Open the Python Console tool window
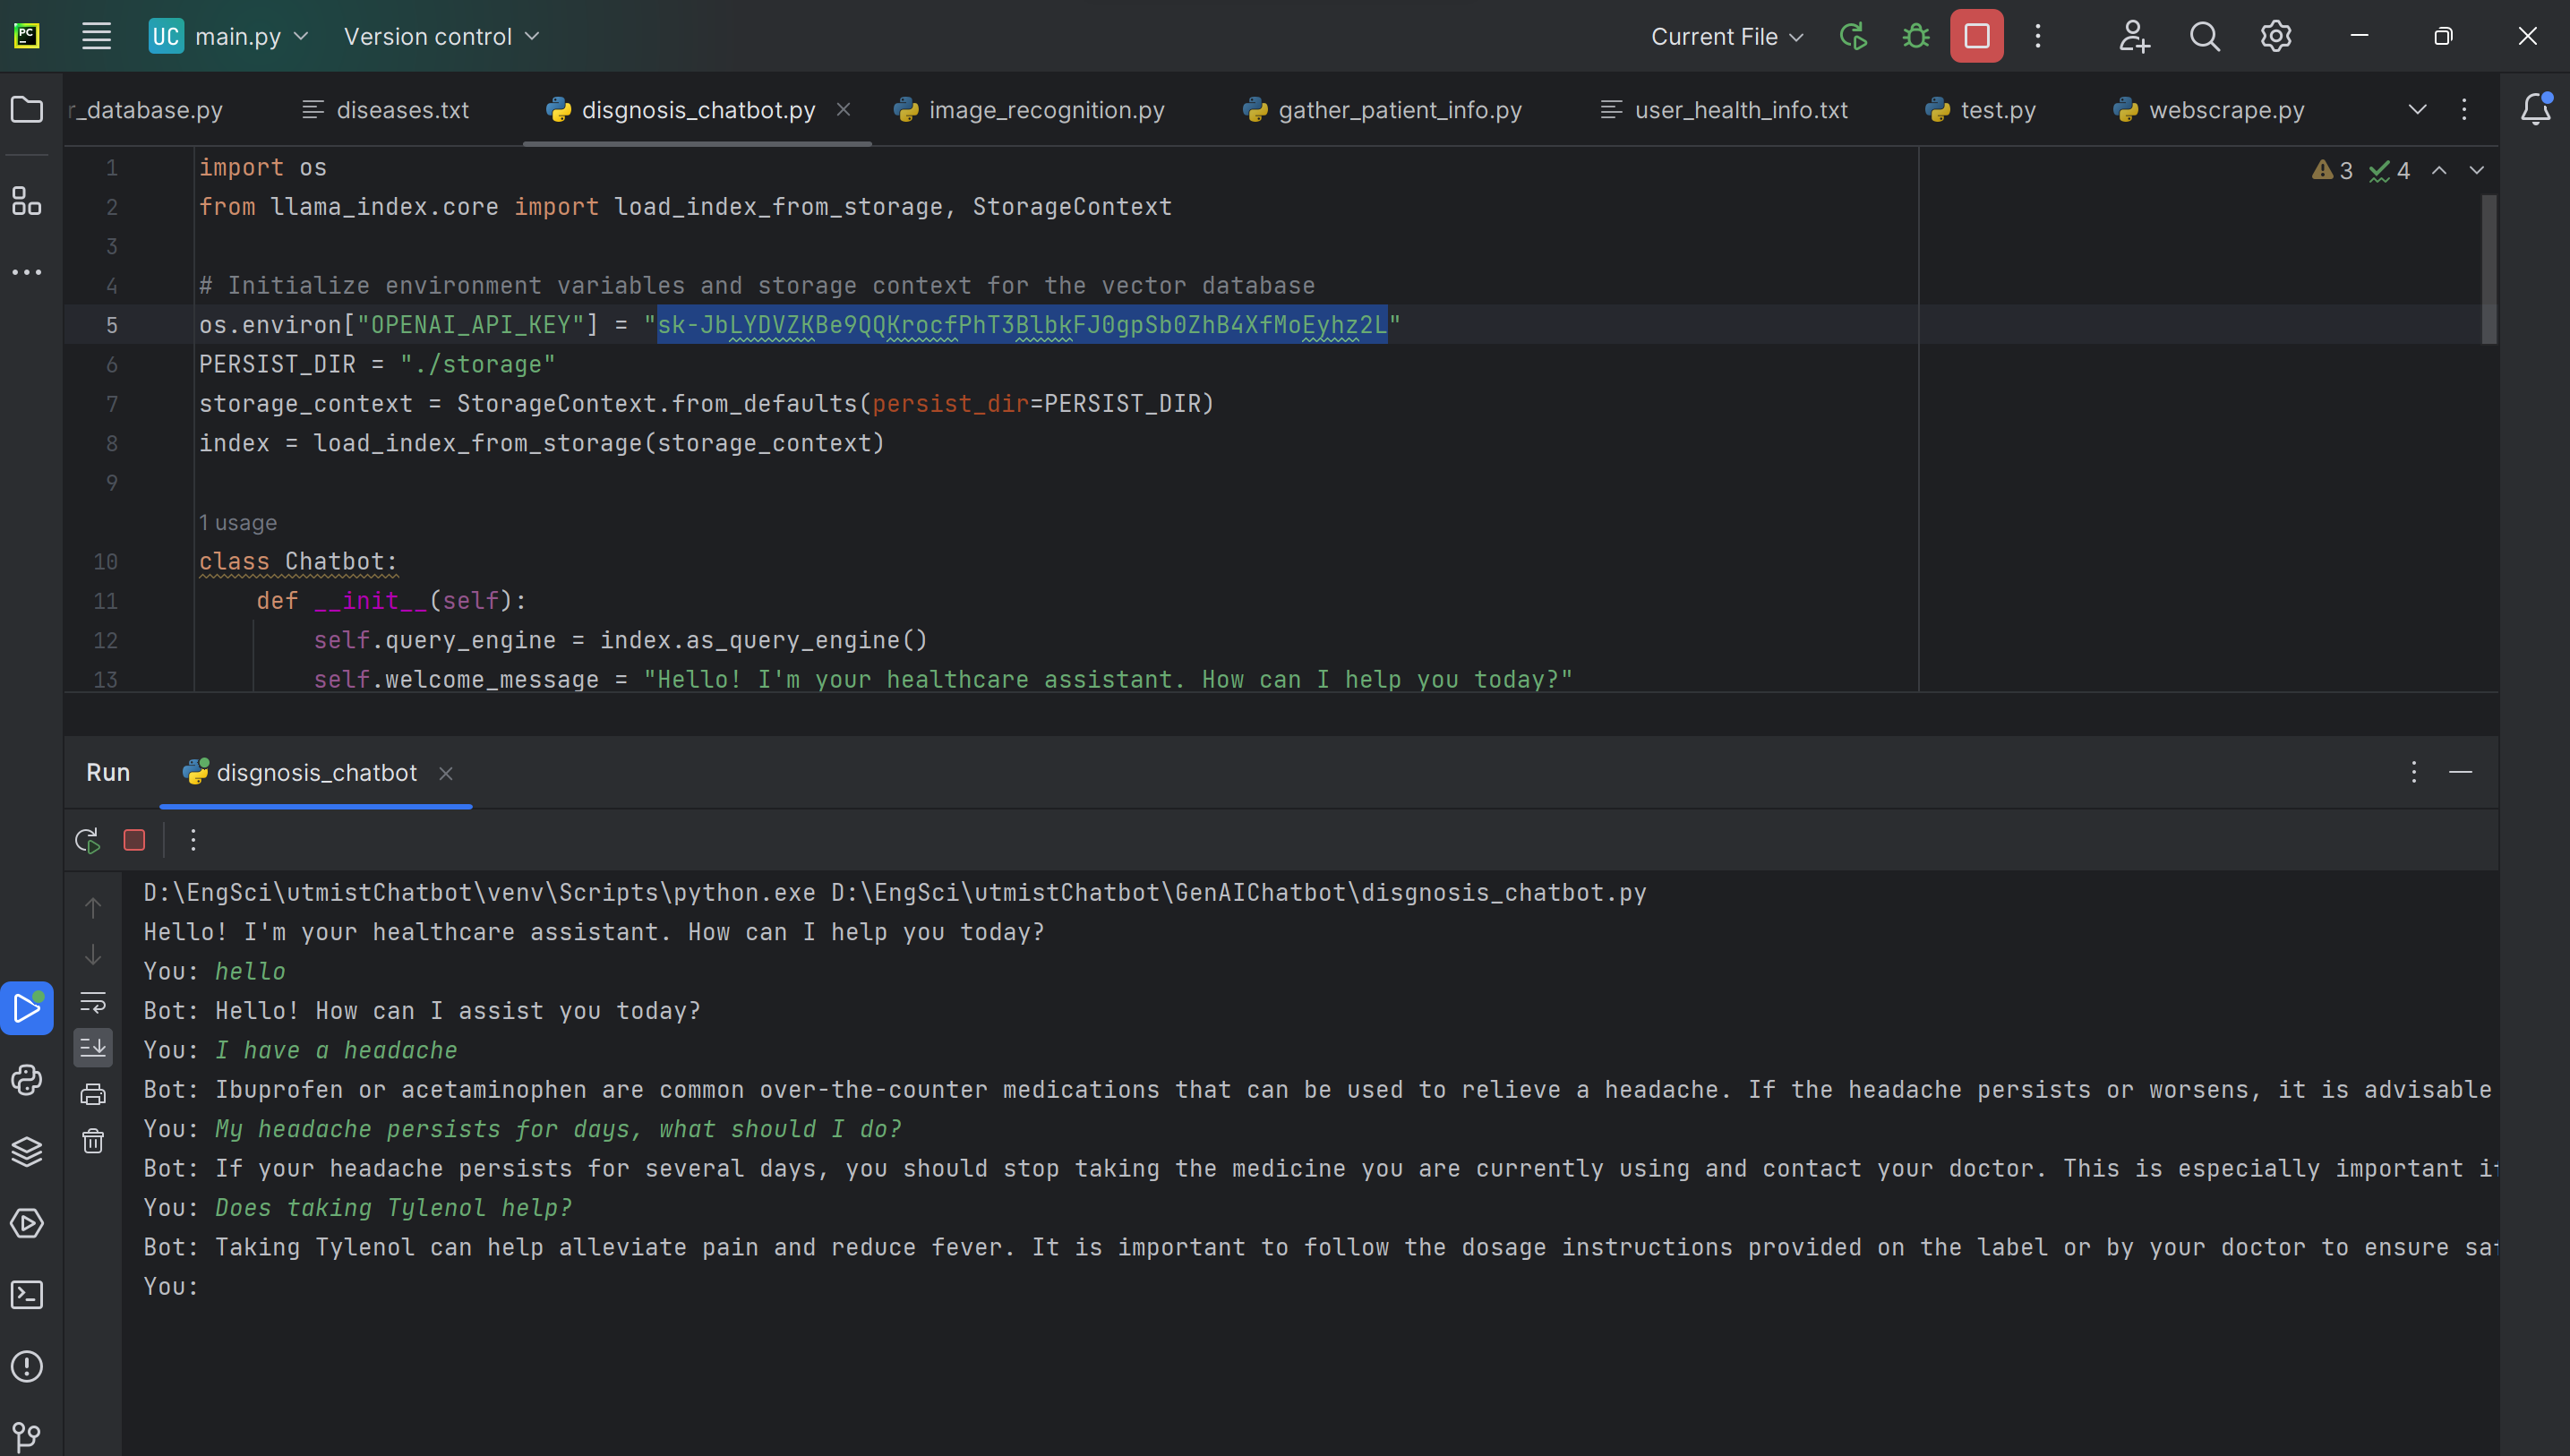 [27, 1080]
